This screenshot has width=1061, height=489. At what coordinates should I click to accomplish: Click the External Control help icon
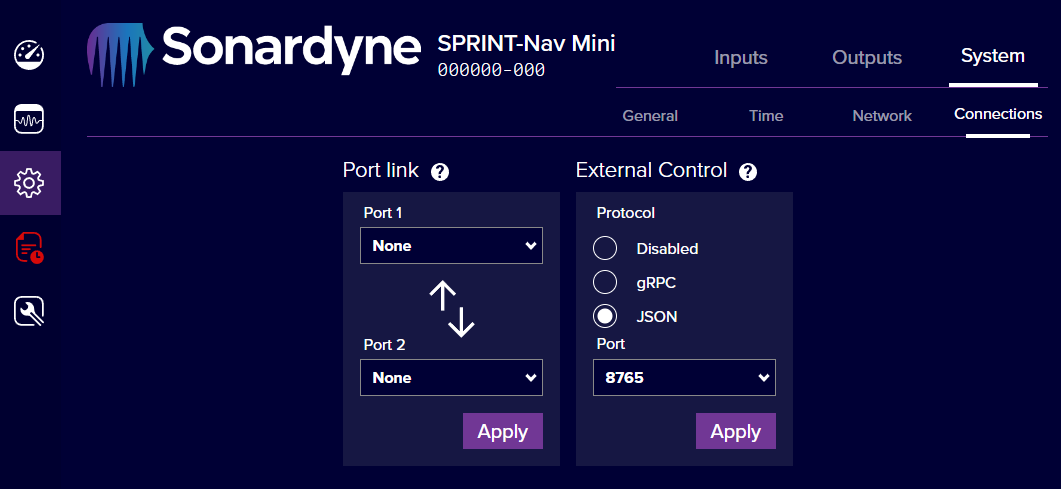747,172
